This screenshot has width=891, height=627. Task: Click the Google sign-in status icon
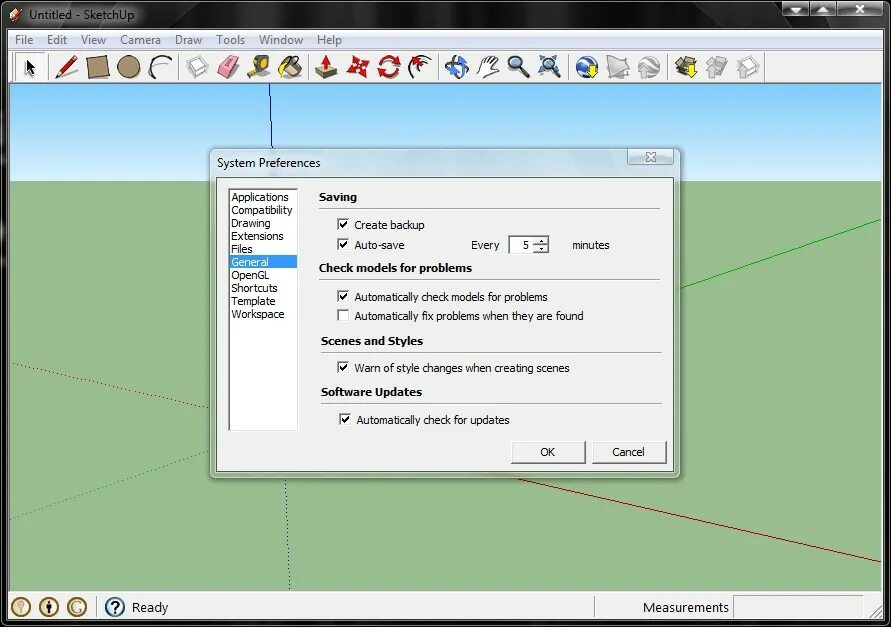tap(77, 607)
